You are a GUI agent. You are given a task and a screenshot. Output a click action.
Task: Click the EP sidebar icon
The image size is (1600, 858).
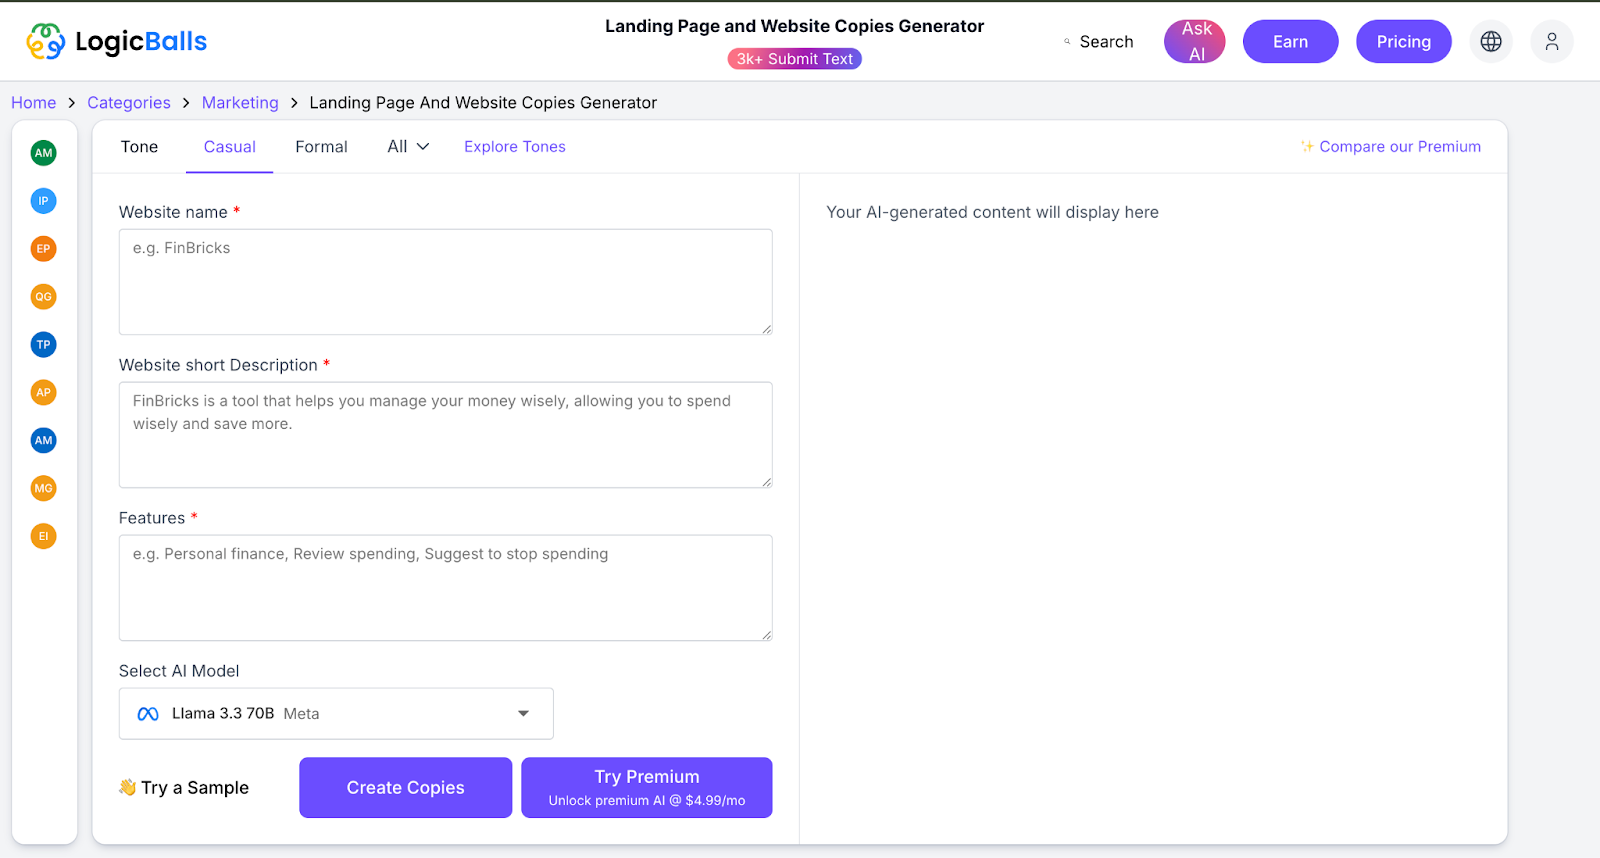coord(43,249)
